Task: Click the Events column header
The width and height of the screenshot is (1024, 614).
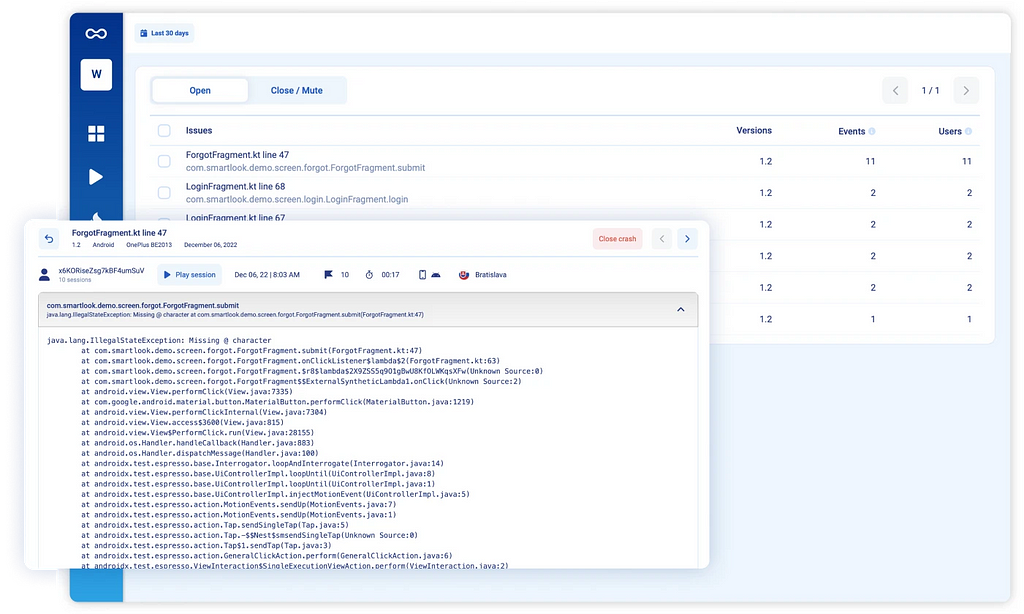Action: (x=852, y=131)
